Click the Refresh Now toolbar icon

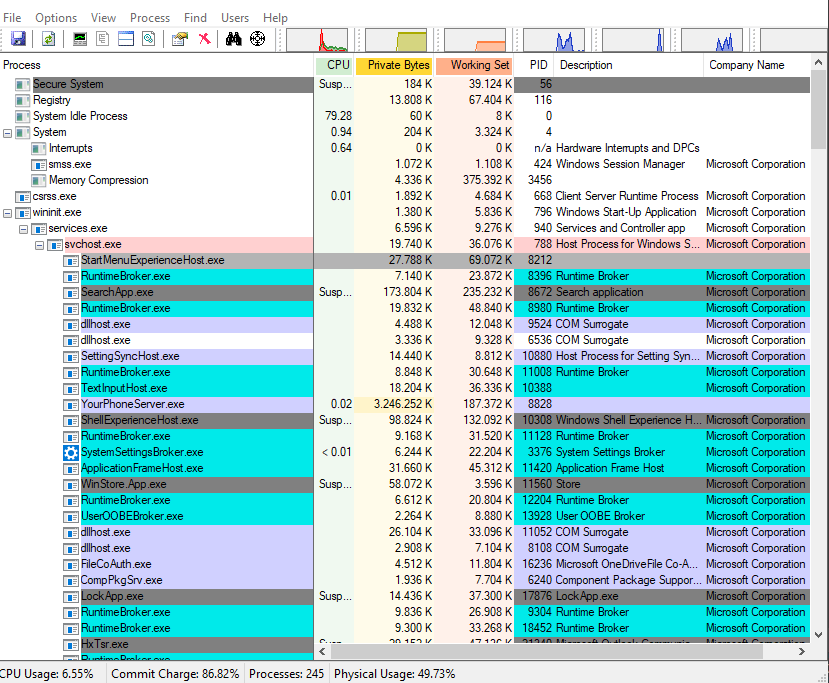coord(49,39)
